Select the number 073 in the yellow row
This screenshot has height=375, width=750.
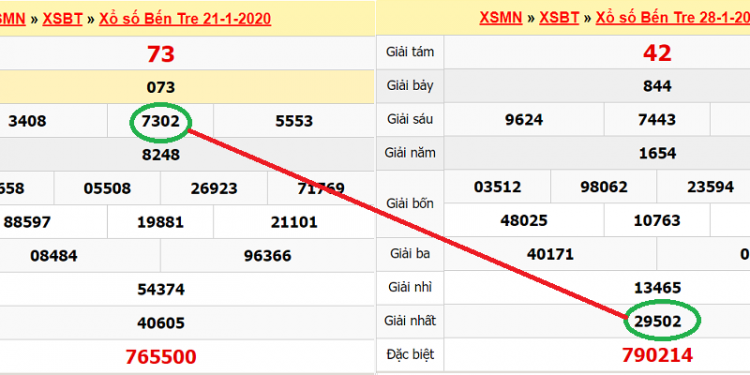pyautogui.click(x=161, y=88)
